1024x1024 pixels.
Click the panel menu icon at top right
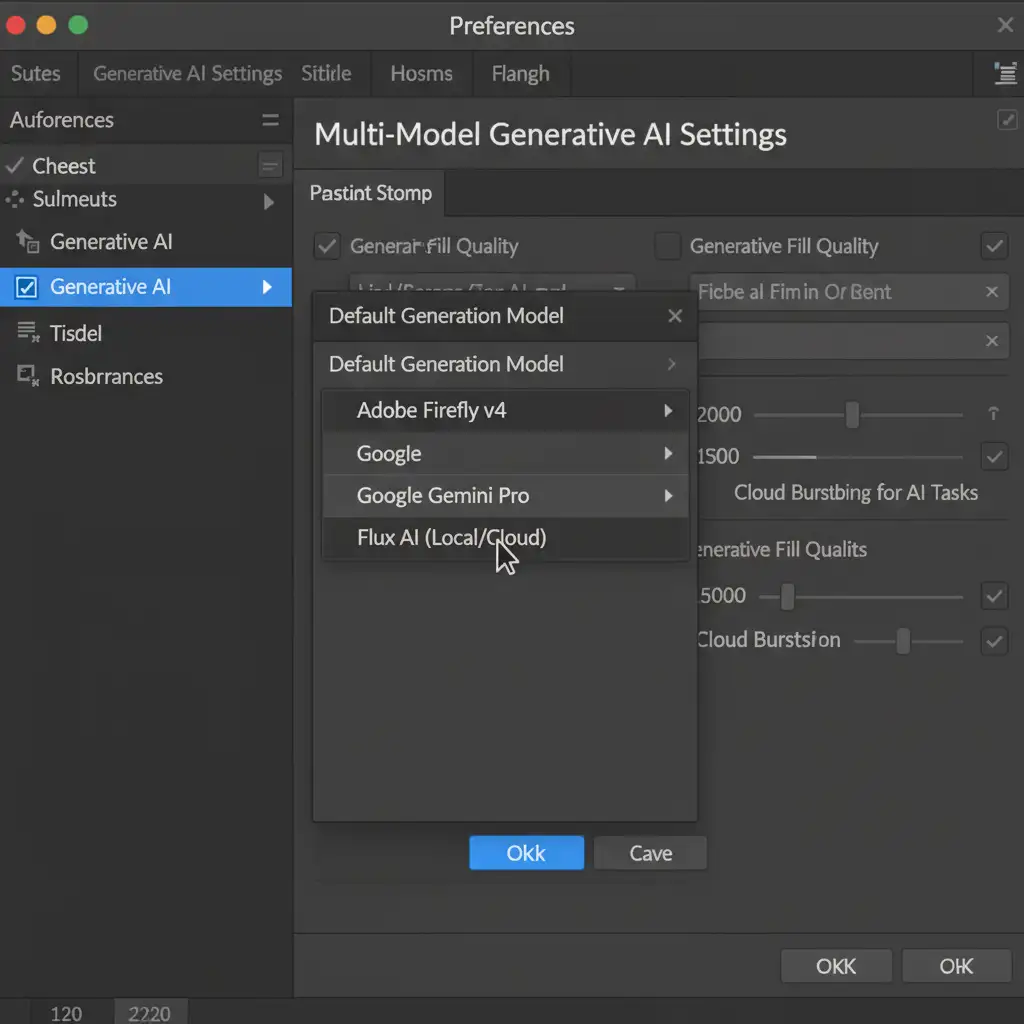pyautogui.click(x=1005, y=73)
